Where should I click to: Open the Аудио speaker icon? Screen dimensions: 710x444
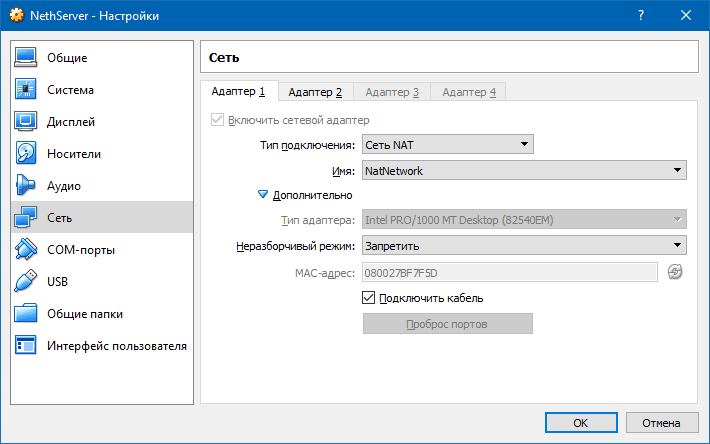click(x=26, y=186)
